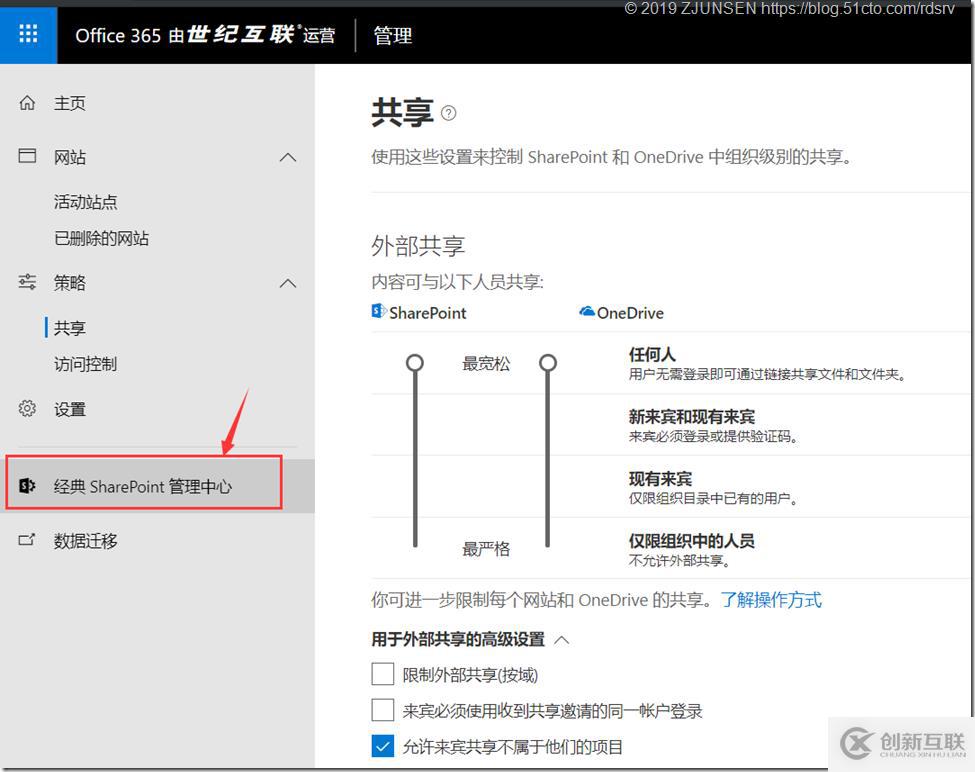This screenshot has width=975, height=772.
Task: Click the 网站 sites icon
Action: pyautogui.click(x=27, y=156)
